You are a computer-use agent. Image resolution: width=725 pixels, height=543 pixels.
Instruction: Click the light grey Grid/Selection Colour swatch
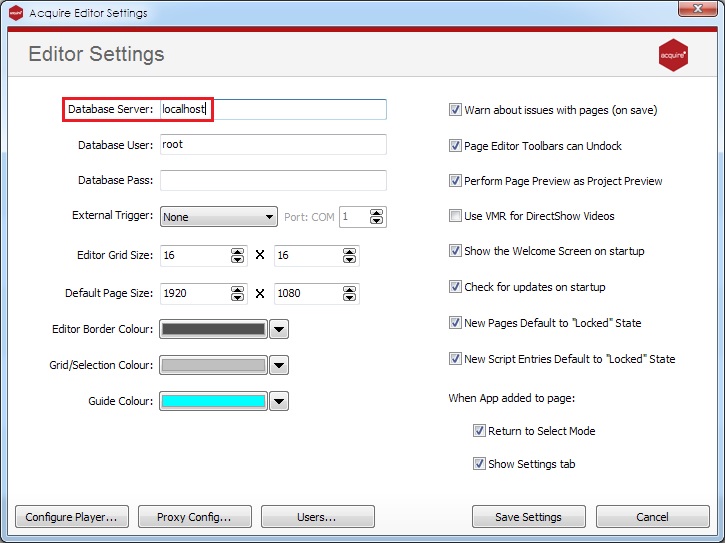click(213, 365)
